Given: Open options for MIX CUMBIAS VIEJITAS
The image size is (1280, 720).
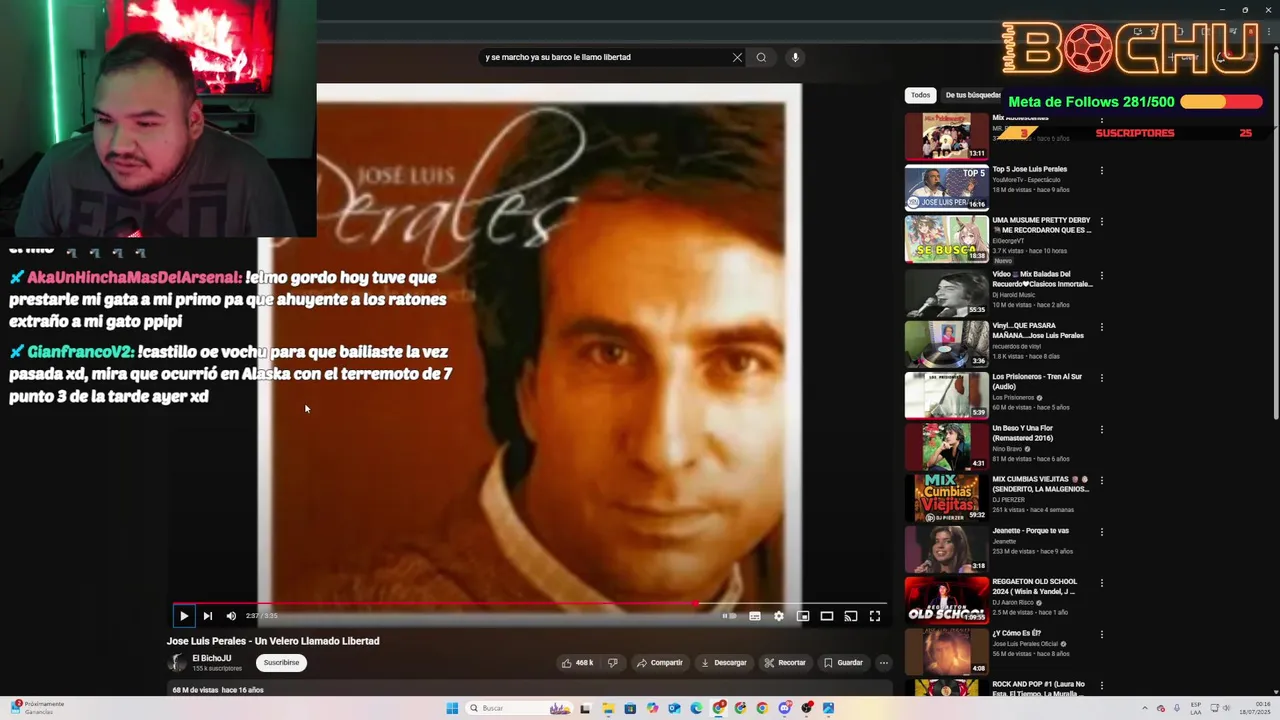Looking at the screenshot, I should pyautogui.click(x=1102, y=481).
